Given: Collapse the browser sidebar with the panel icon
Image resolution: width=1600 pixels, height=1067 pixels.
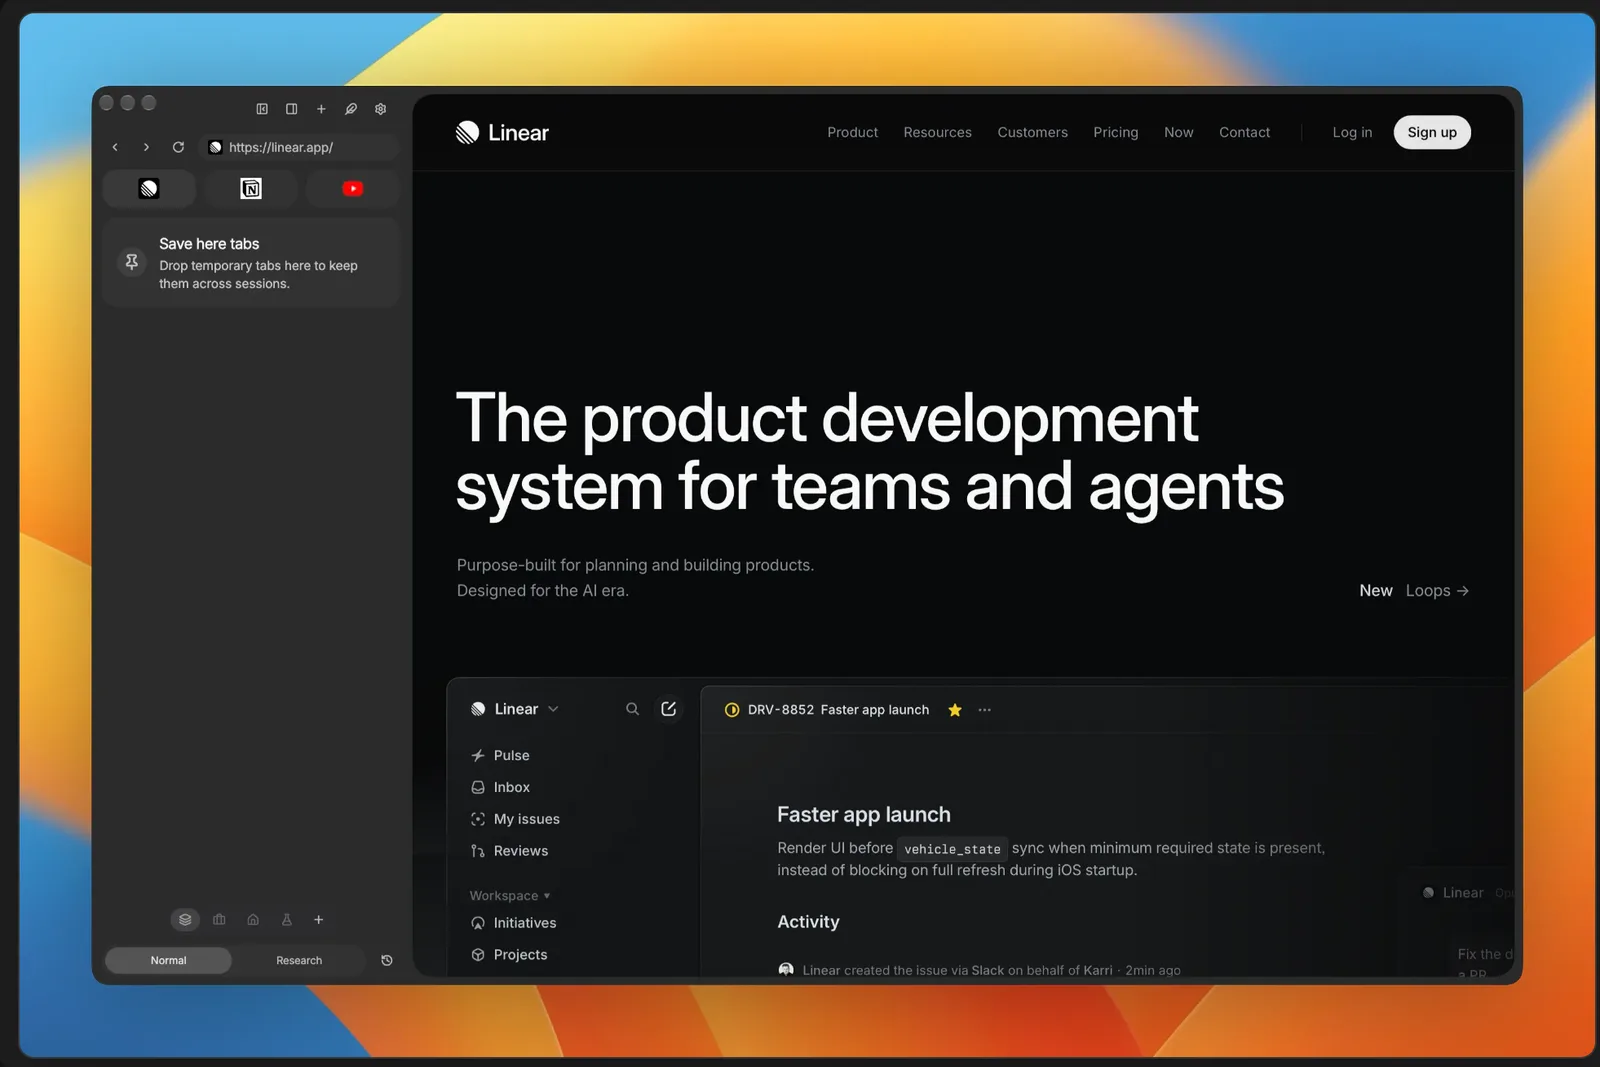Looking at the screenshot, I should pos(262,109).
